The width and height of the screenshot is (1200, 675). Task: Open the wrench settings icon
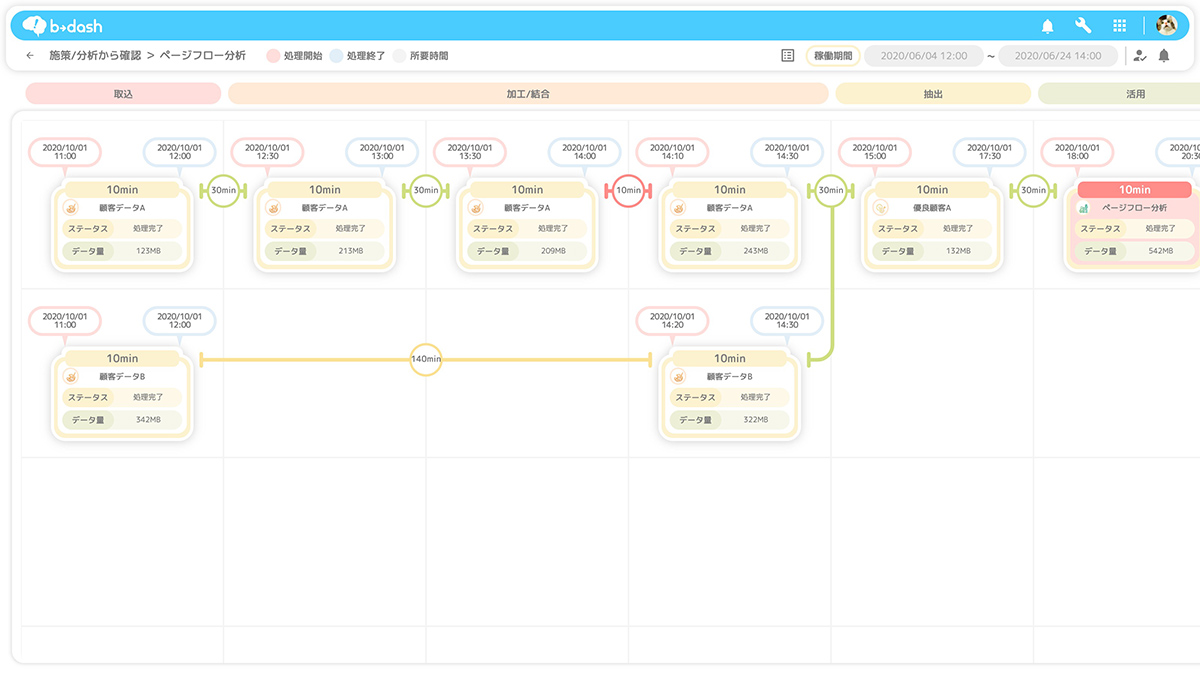click(1083, 26)
